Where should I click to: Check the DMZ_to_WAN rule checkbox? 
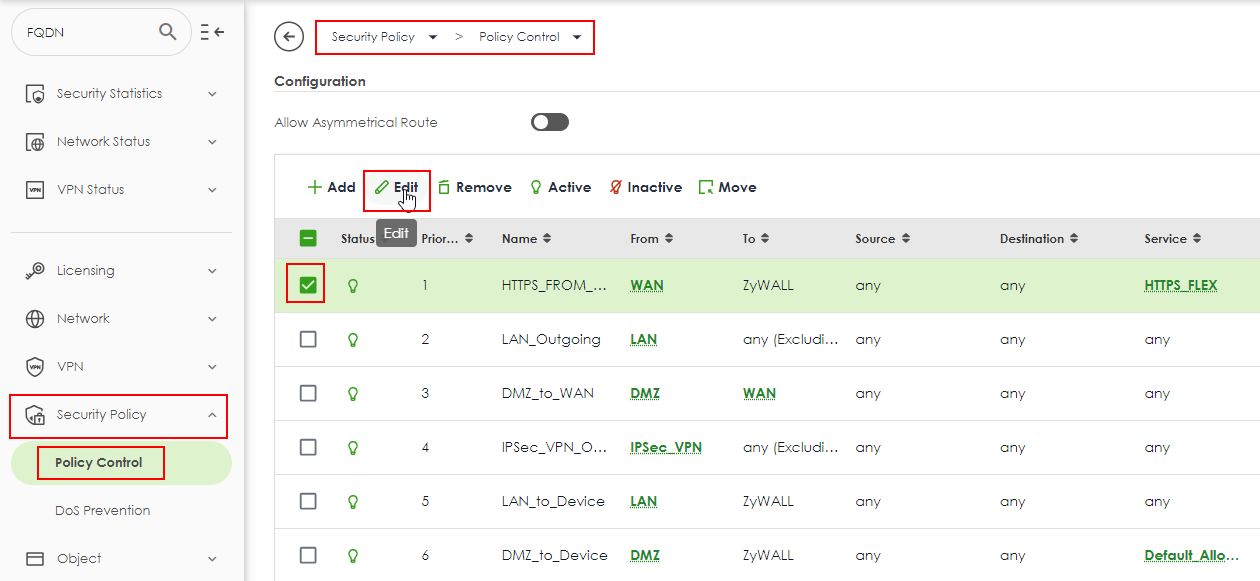pyautogui.click(x=308, y=393)
